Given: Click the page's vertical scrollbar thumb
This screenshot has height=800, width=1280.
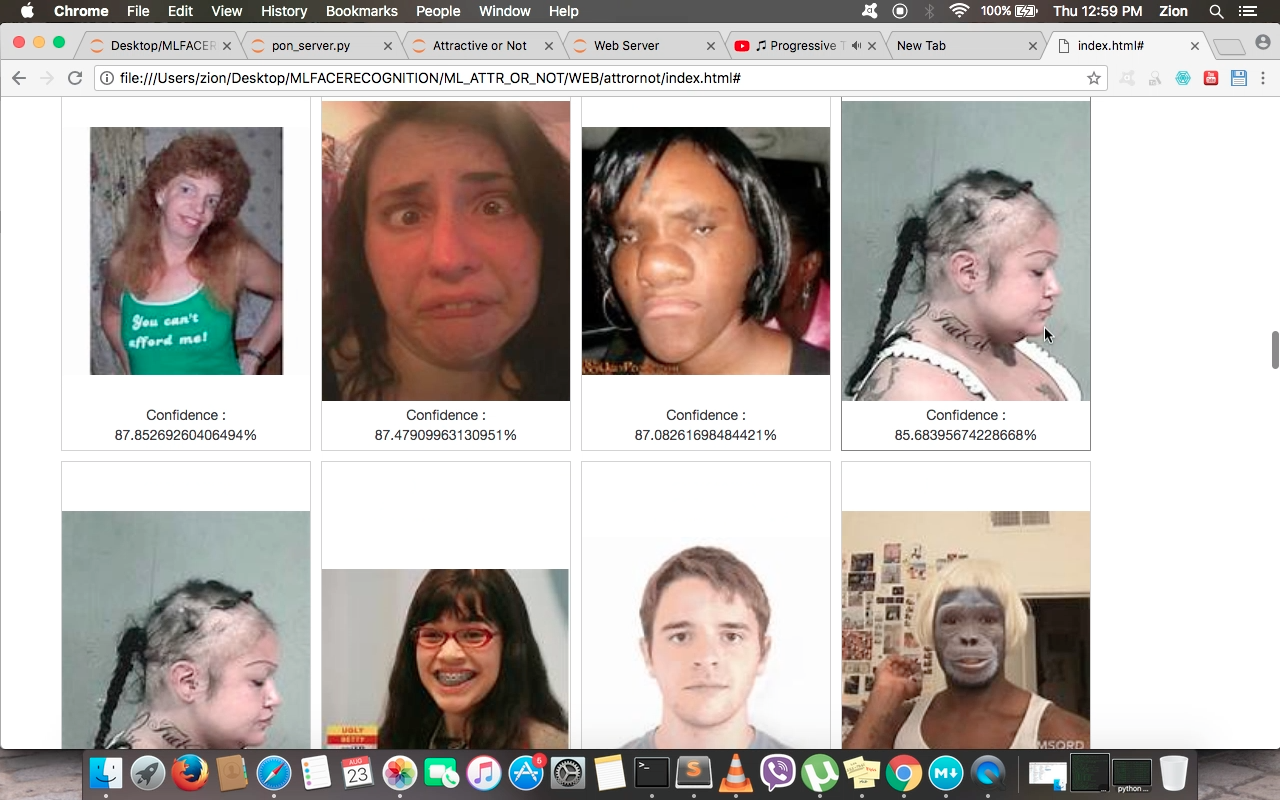Looking at the screenshot, I should 1274,350.
